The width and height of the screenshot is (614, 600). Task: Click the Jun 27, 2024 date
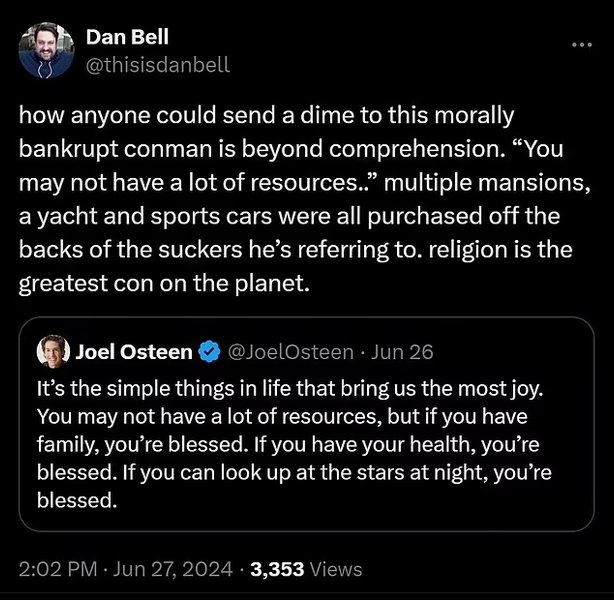171,569
